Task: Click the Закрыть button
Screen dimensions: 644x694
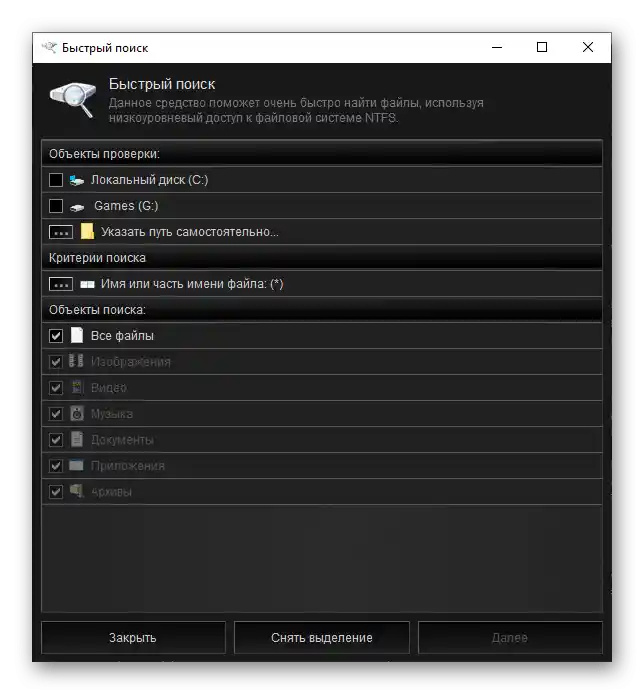Action: pos(133,638)
